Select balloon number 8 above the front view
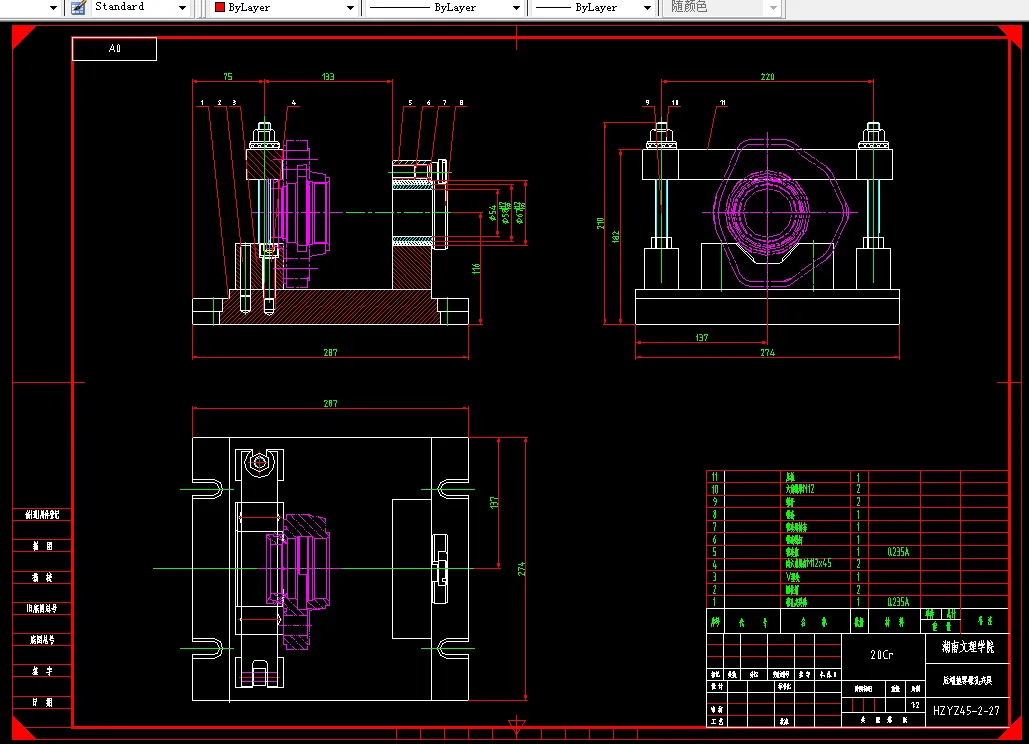This screenshot has height=744, width=1029. (x=461, y=103)
